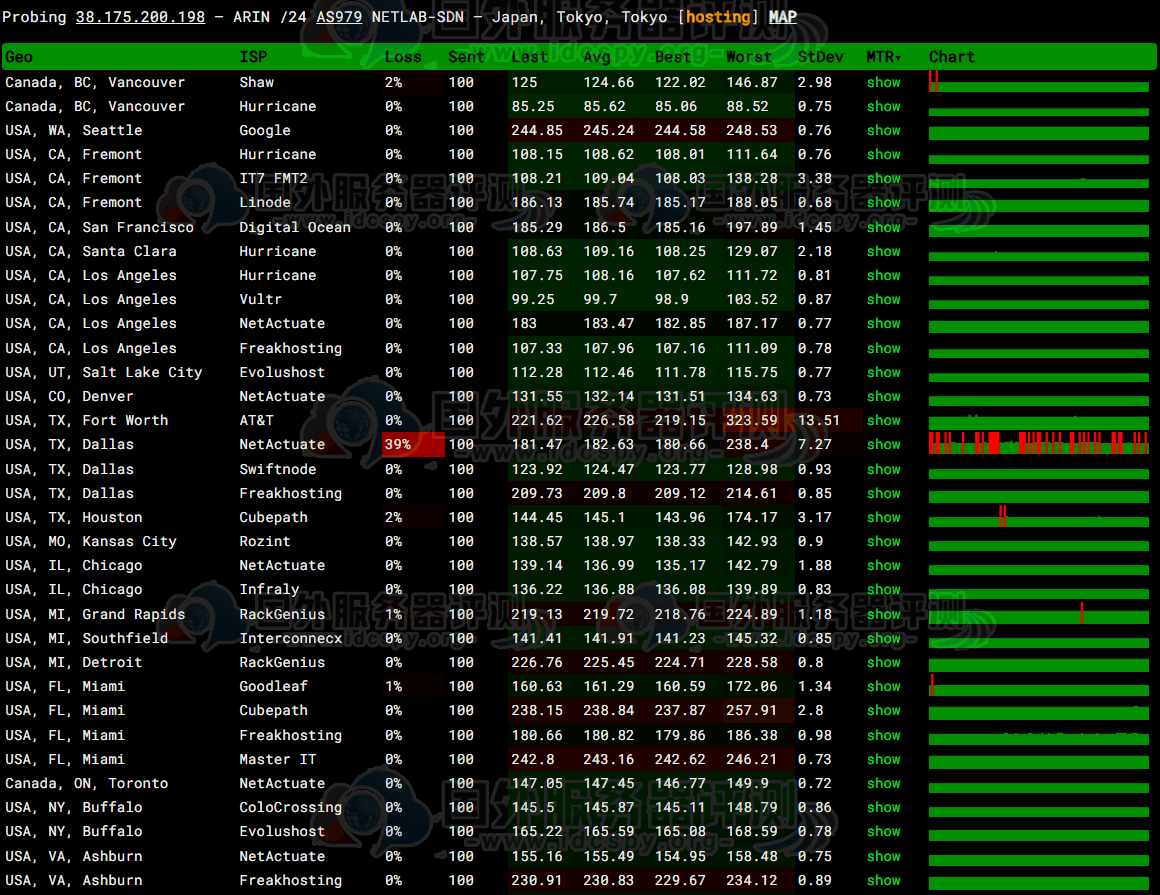Screen dimensions: 1160x895
Task: Select the Digital Ocean ISP name
Action: coord(295,227)
